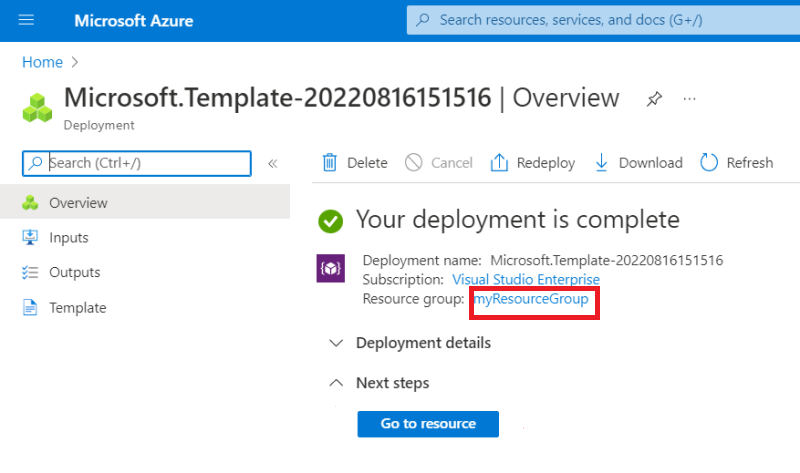800x473 pixels.
Task: Click the purple template braces icon
Action: tap(331, 270)
